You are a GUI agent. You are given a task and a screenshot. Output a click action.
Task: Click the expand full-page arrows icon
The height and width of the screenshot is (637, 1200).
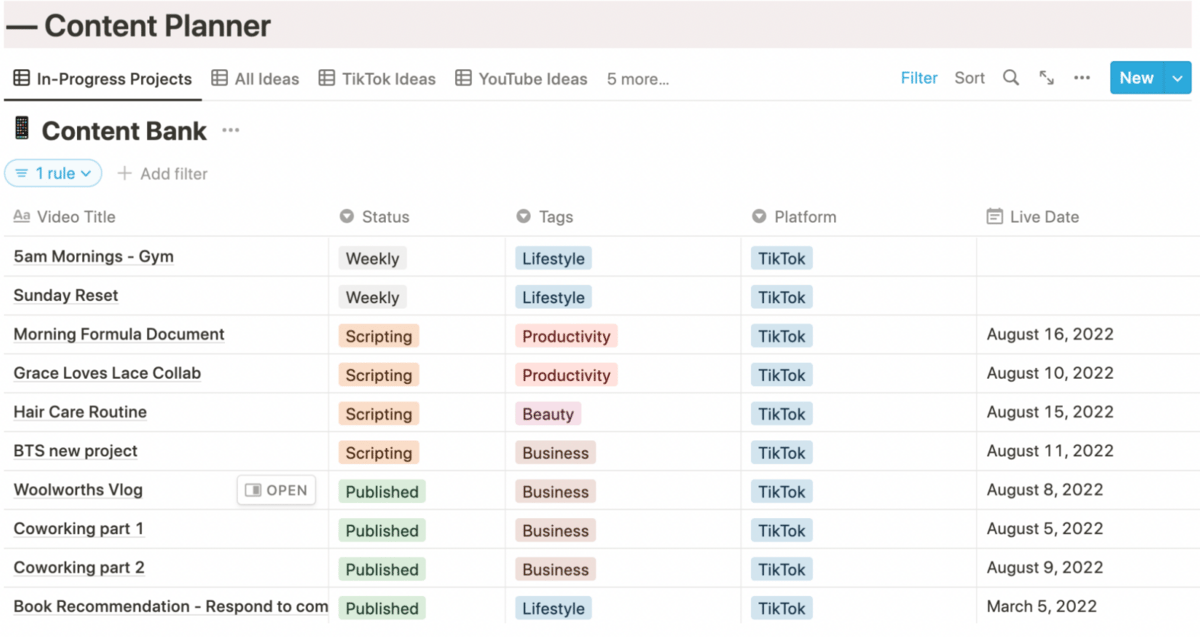point(1046,78)
